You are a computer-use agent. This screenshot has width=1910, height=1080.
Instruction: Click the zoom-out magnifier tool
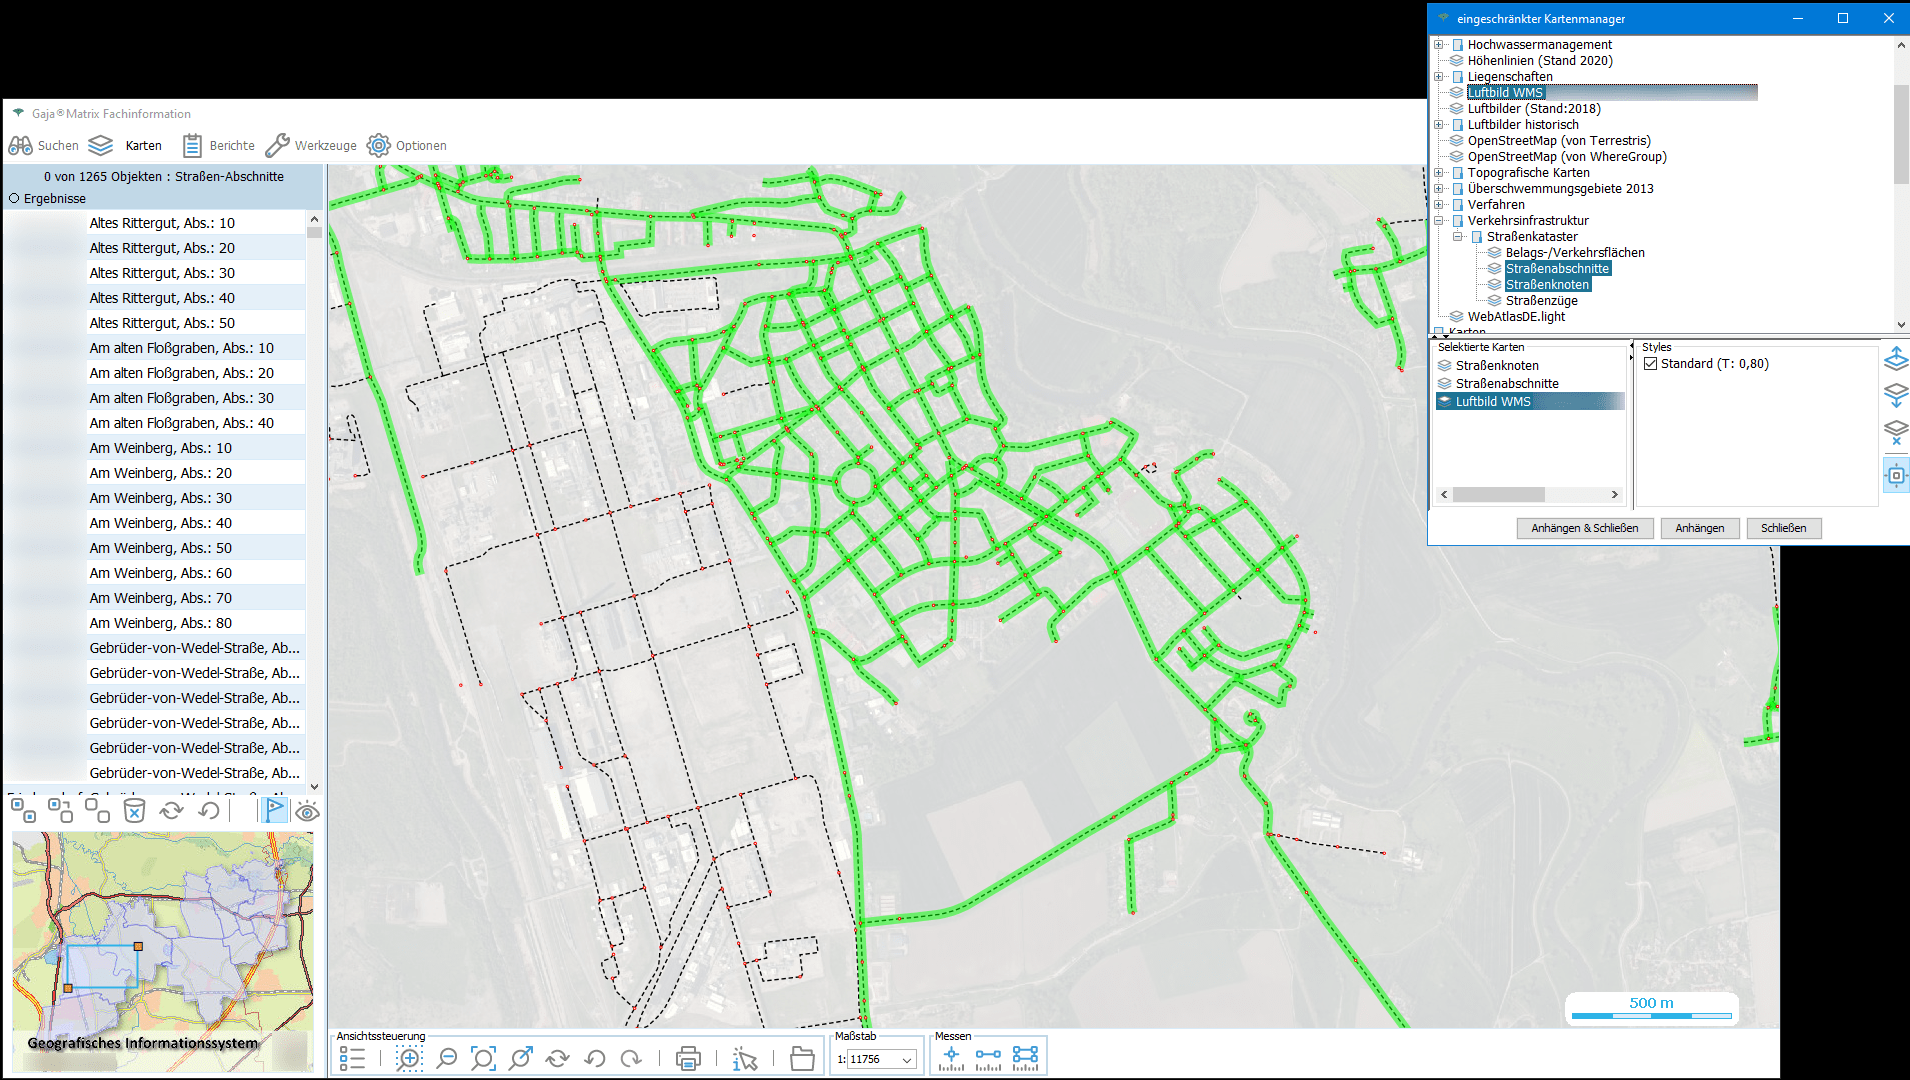447,1058
